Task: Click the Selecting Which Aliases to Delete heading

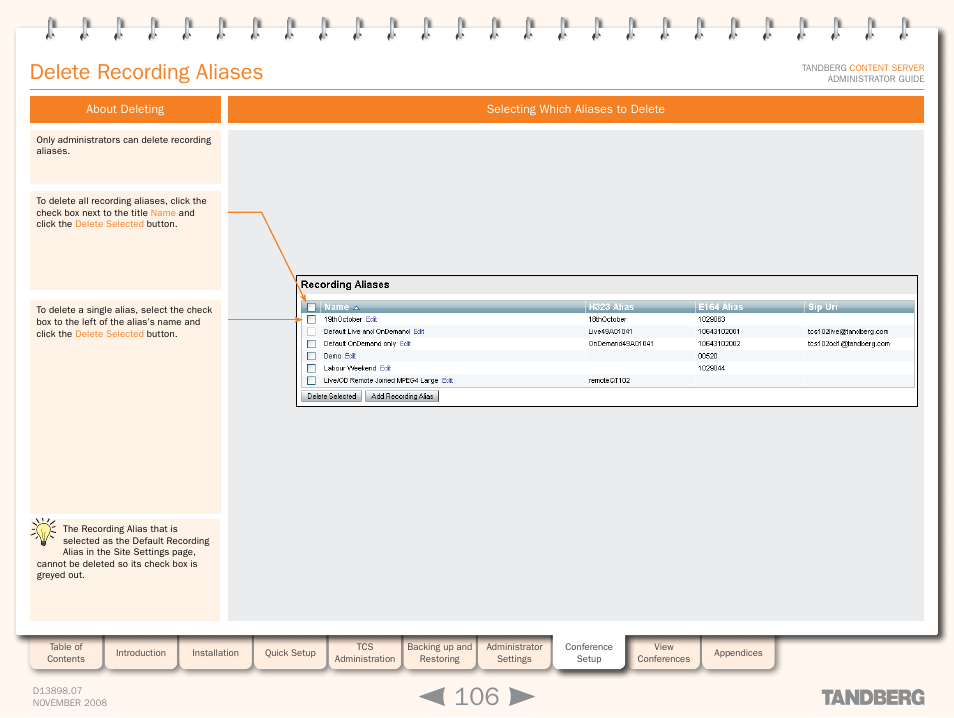Action: pos(576,109)
